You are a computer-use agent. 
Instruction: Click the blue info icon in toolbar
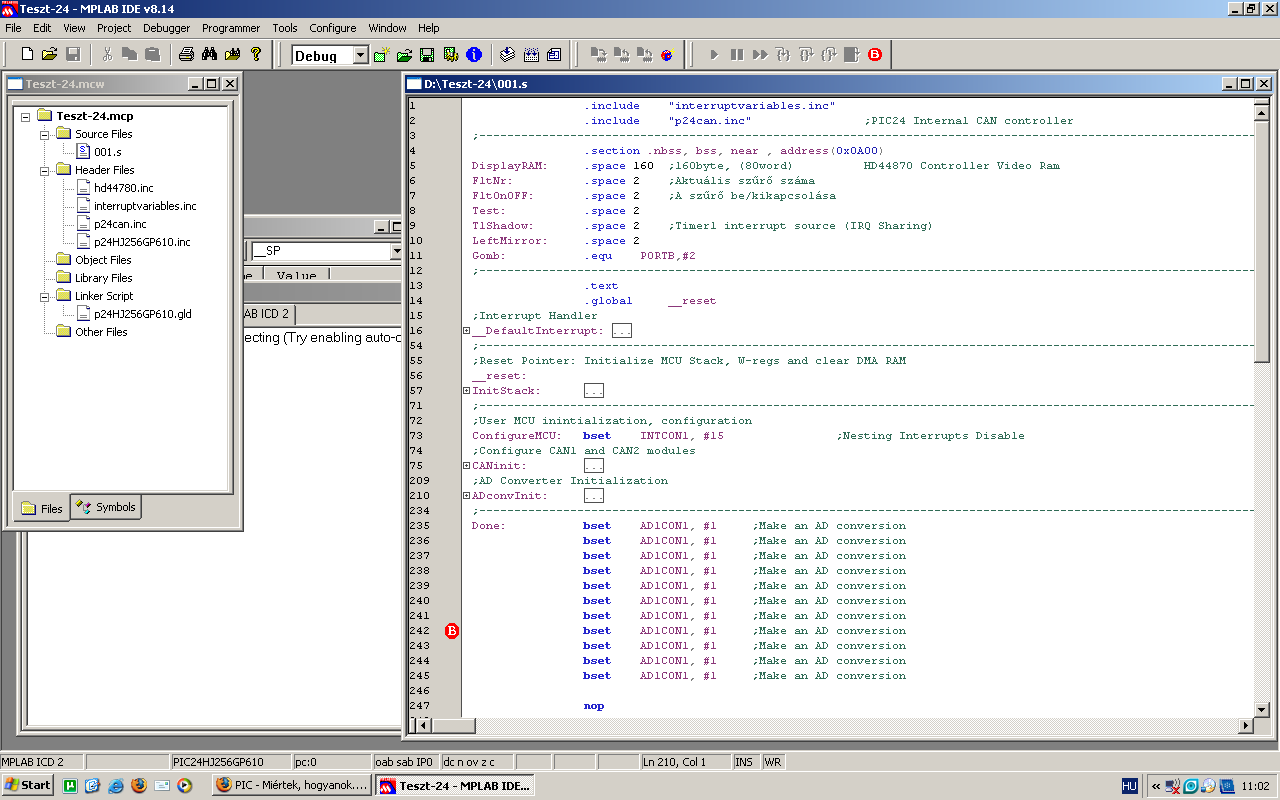click(474, 55)
